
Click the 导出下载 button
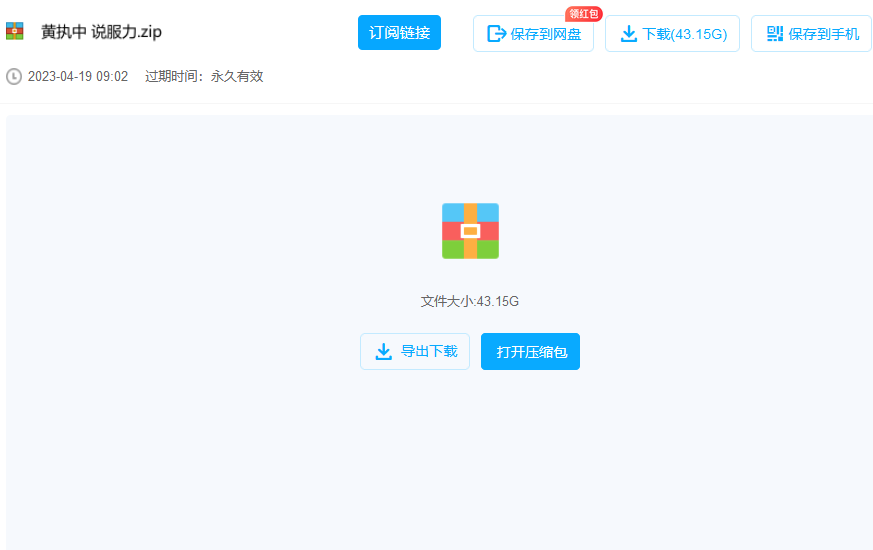click(415, 351)
